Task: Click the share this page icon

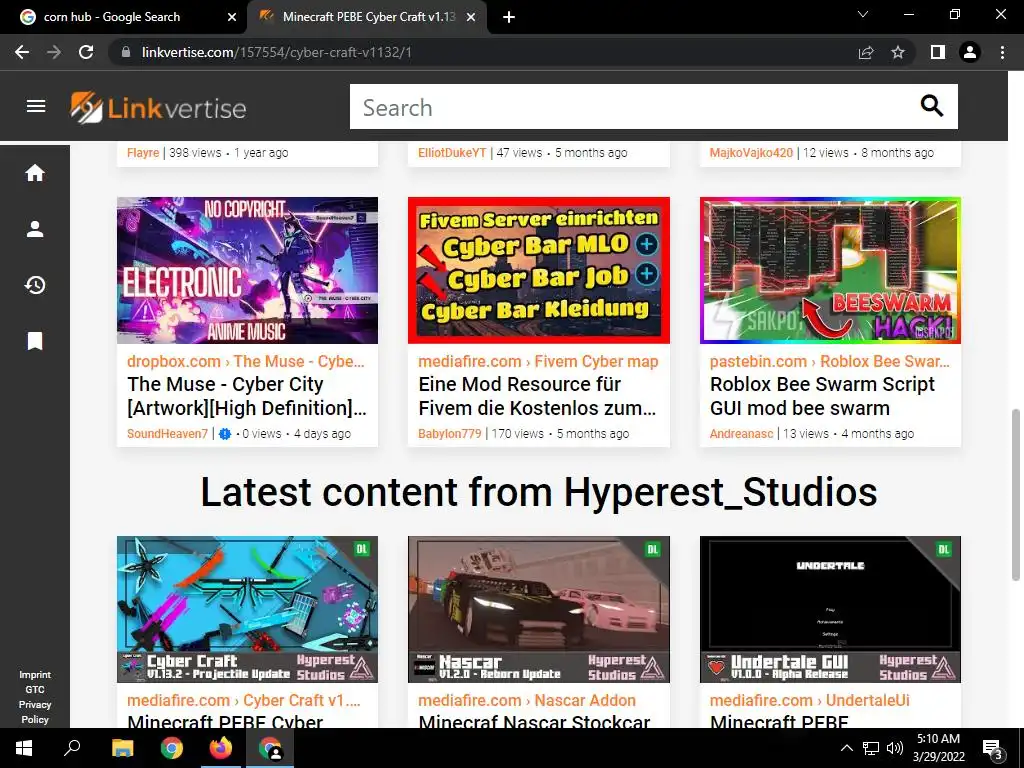Action: click(x=866, y=52)
